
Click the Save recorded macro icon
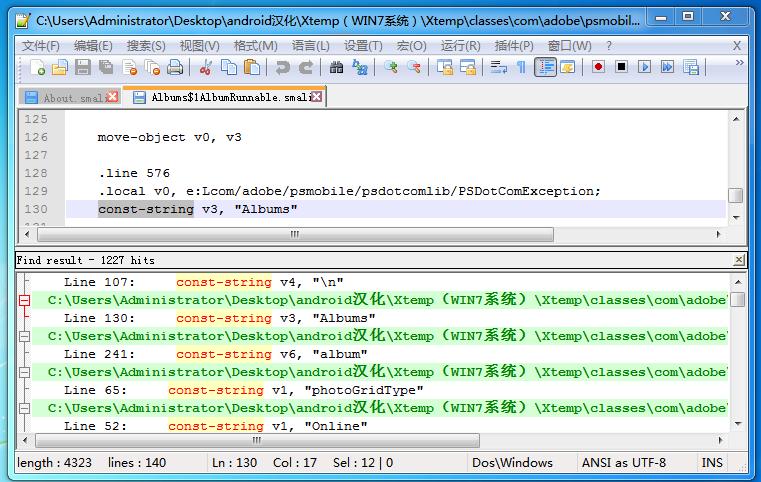691,67
